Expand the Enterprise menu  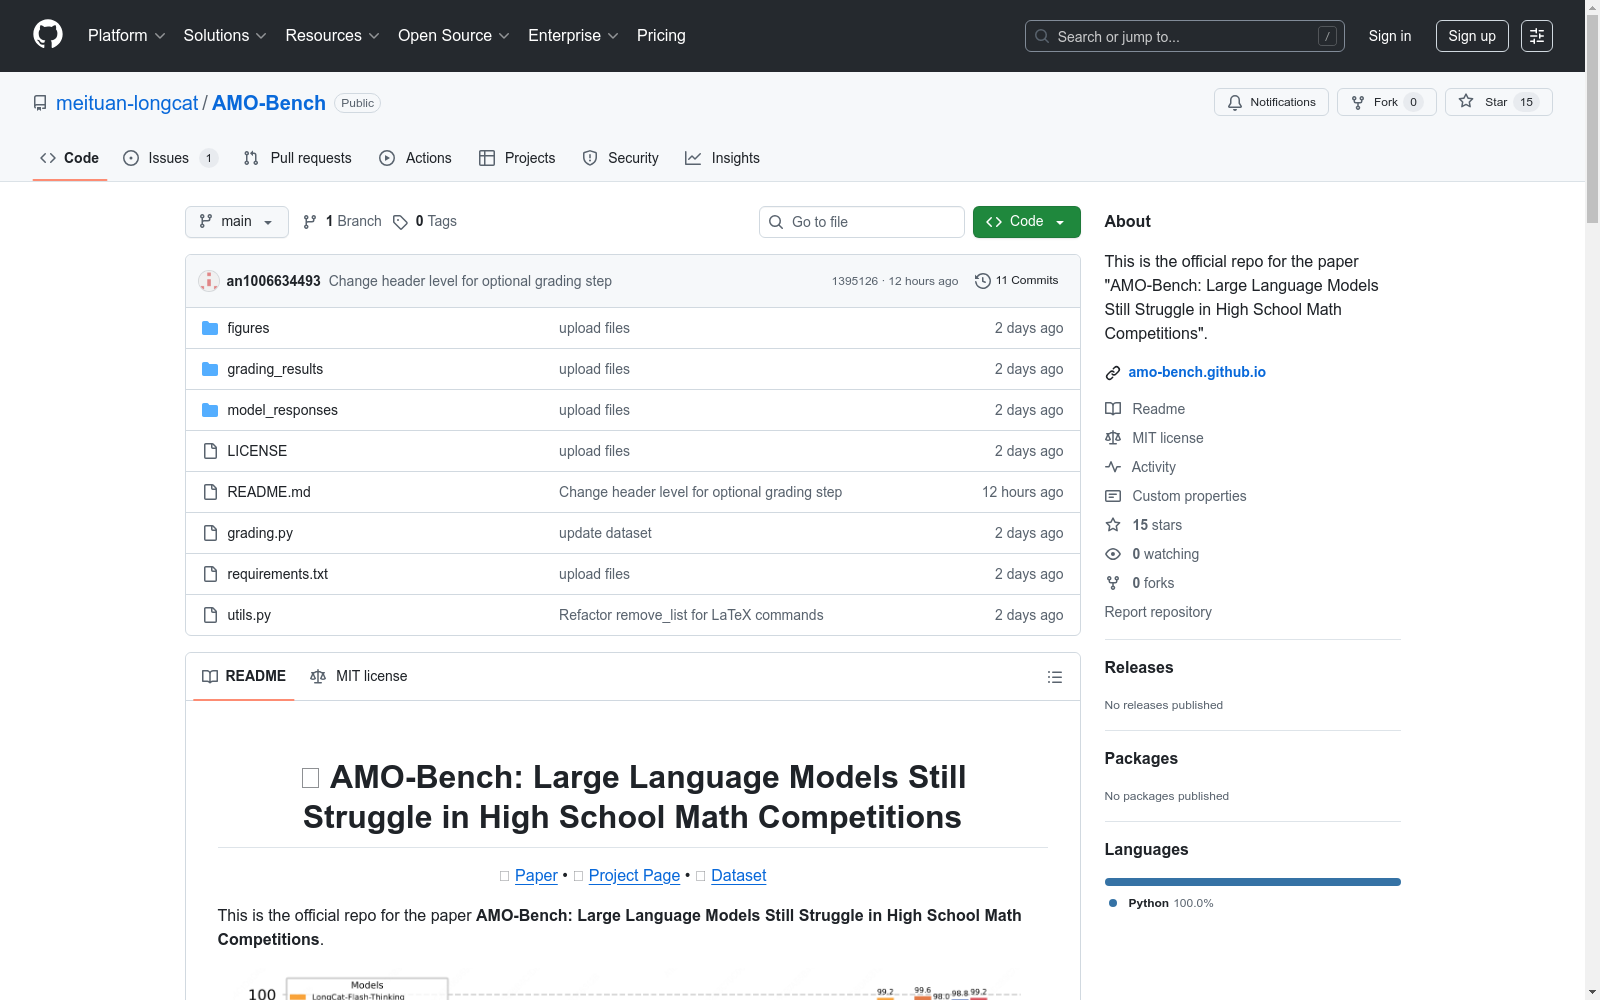pos(574,36)
